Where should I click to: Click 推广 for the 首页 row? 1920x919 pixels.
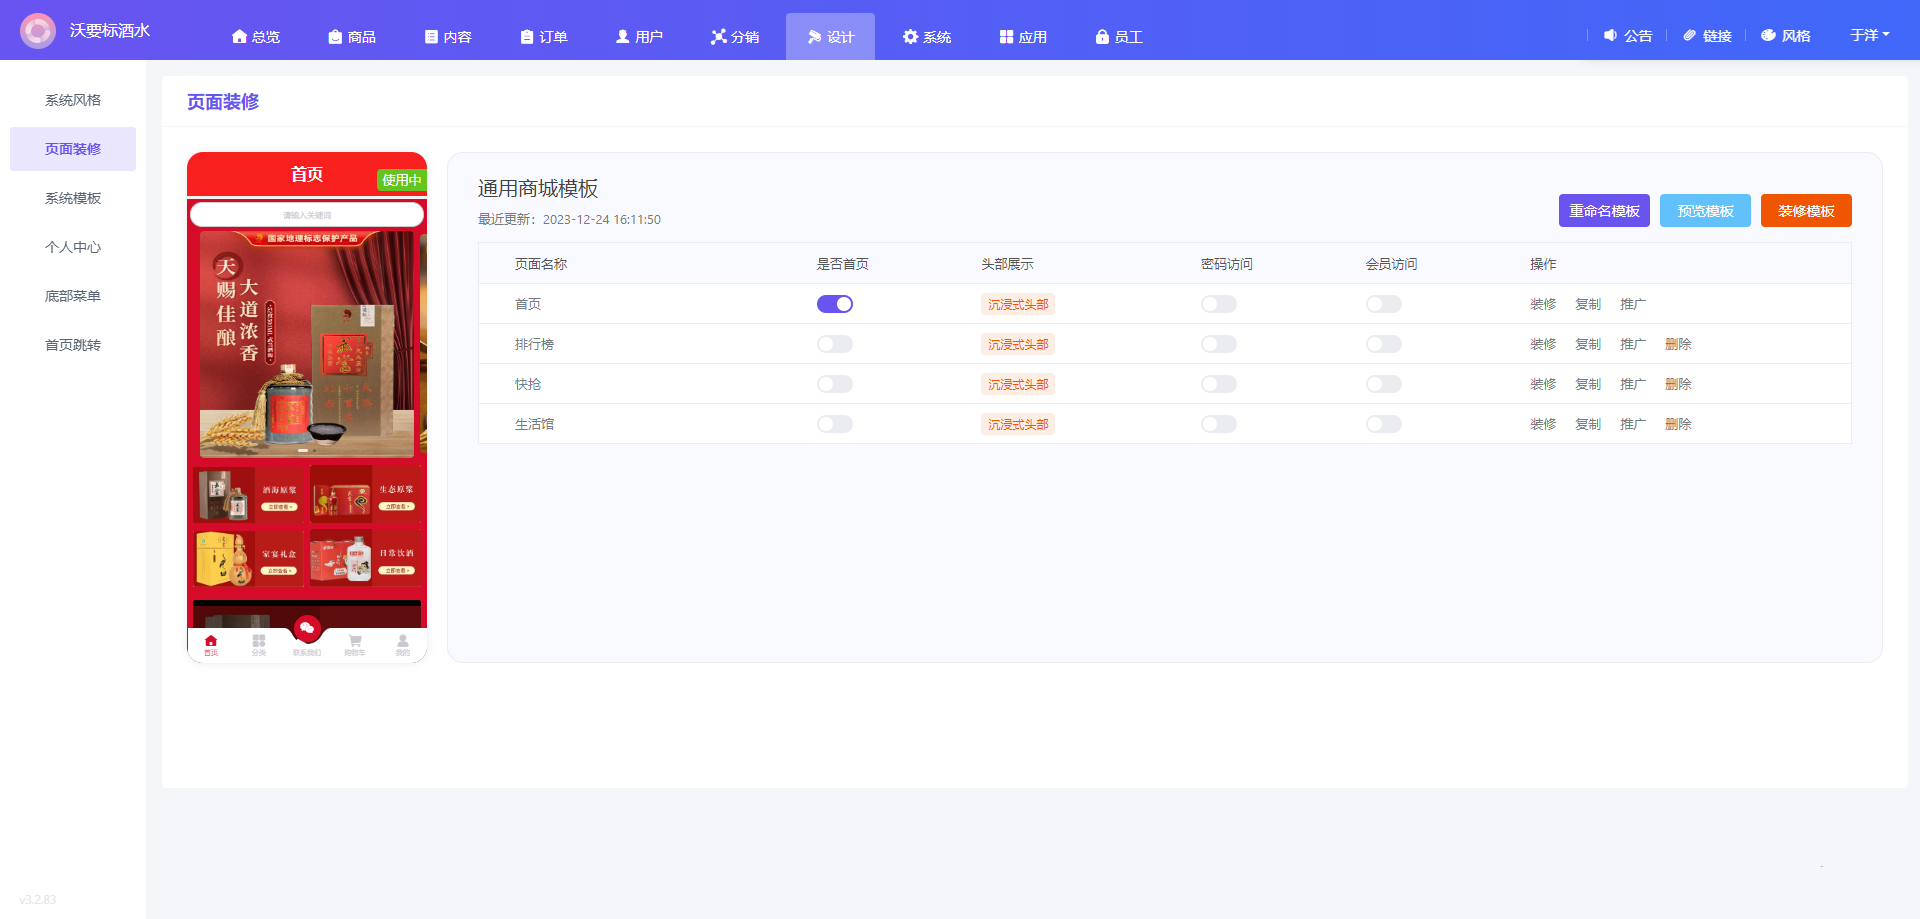[1633, 304]
